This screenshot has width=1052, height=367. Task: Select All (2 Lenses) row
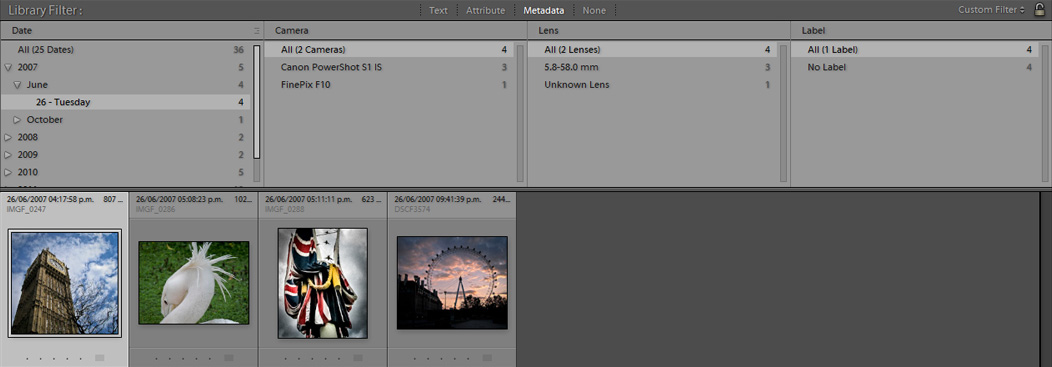coord(653,50)
